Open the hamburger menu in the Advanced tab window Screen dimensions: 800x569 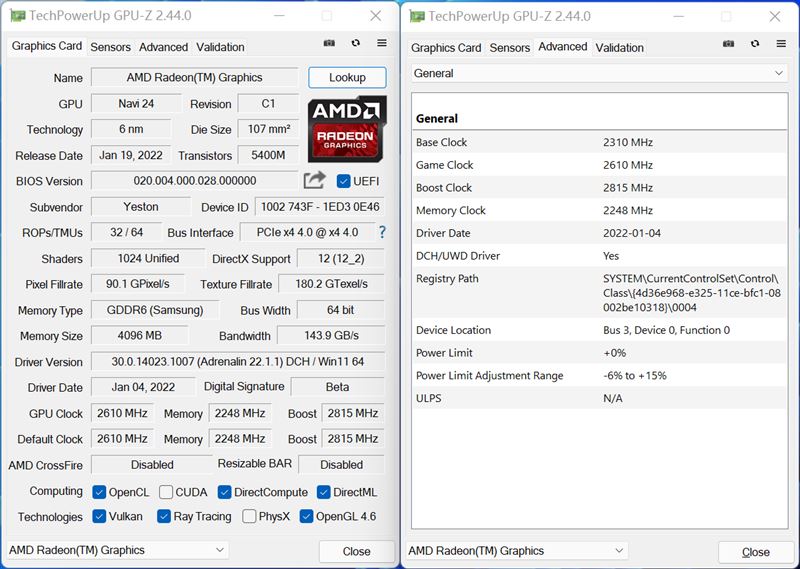(x=782, y=44)
